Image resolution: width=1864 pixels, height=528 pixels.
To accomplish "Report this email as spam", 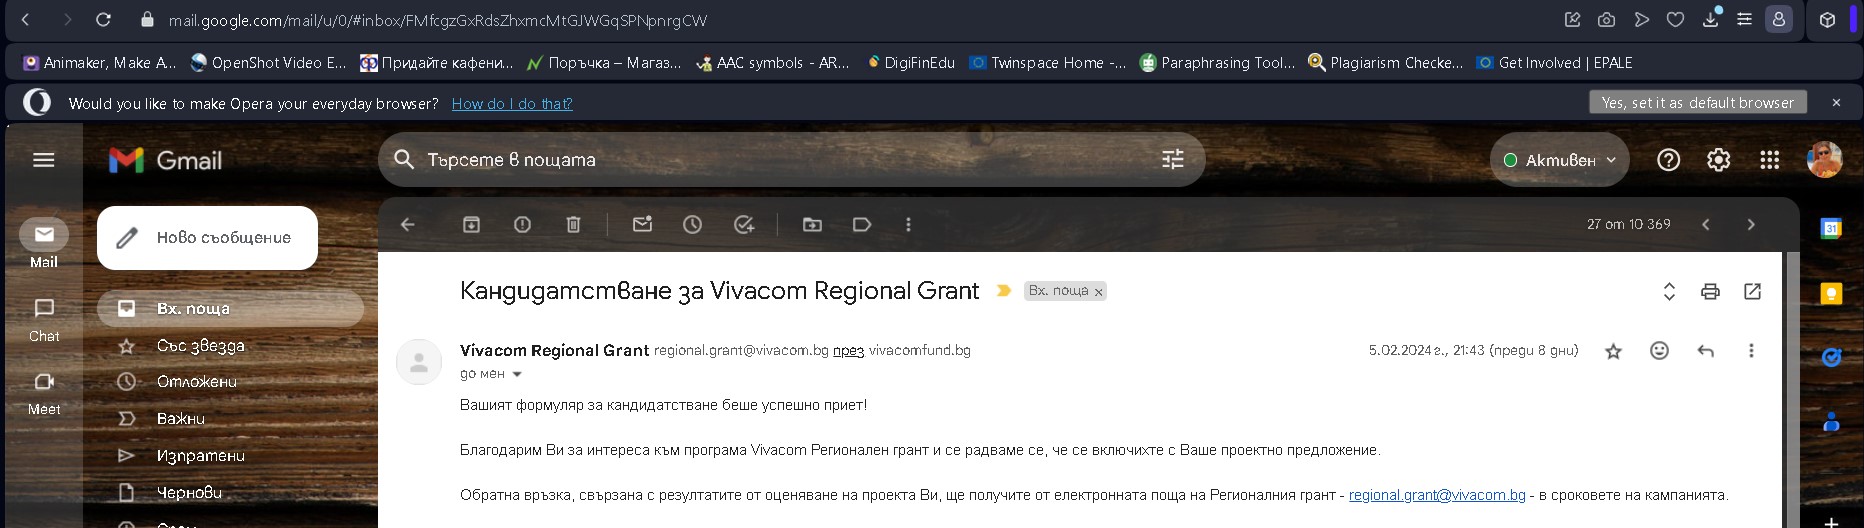I will coord(522,224).
